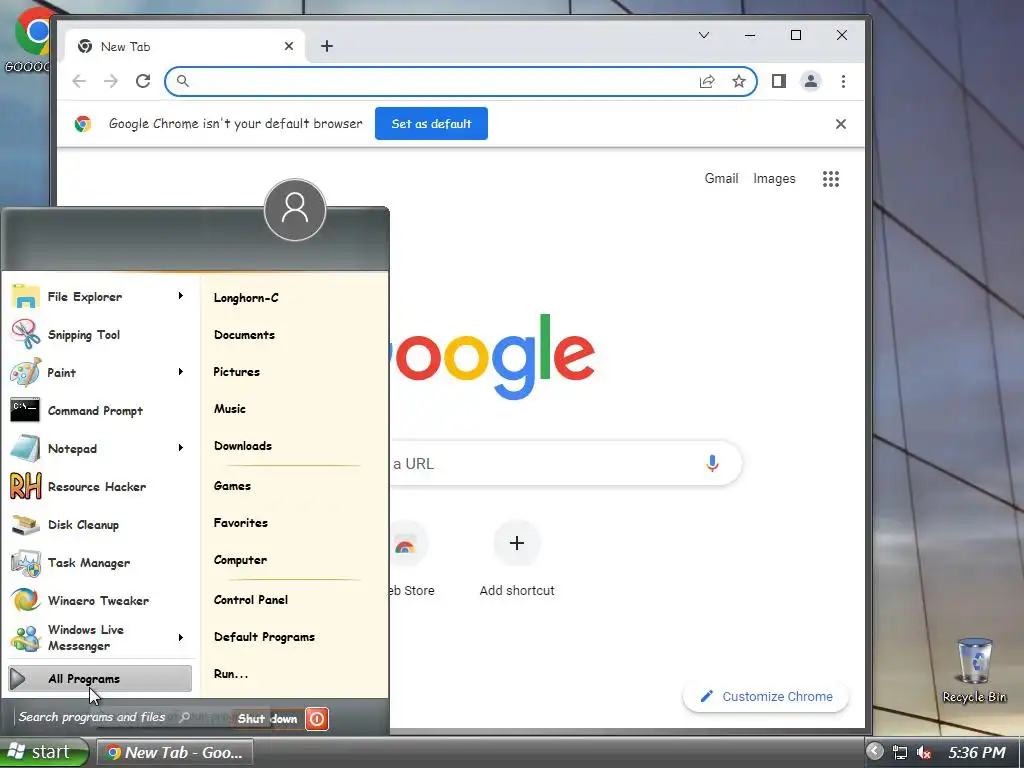Click the Shut down button
The width and height of the screenshot is (1024, 768).
click(x=268, y=719)
